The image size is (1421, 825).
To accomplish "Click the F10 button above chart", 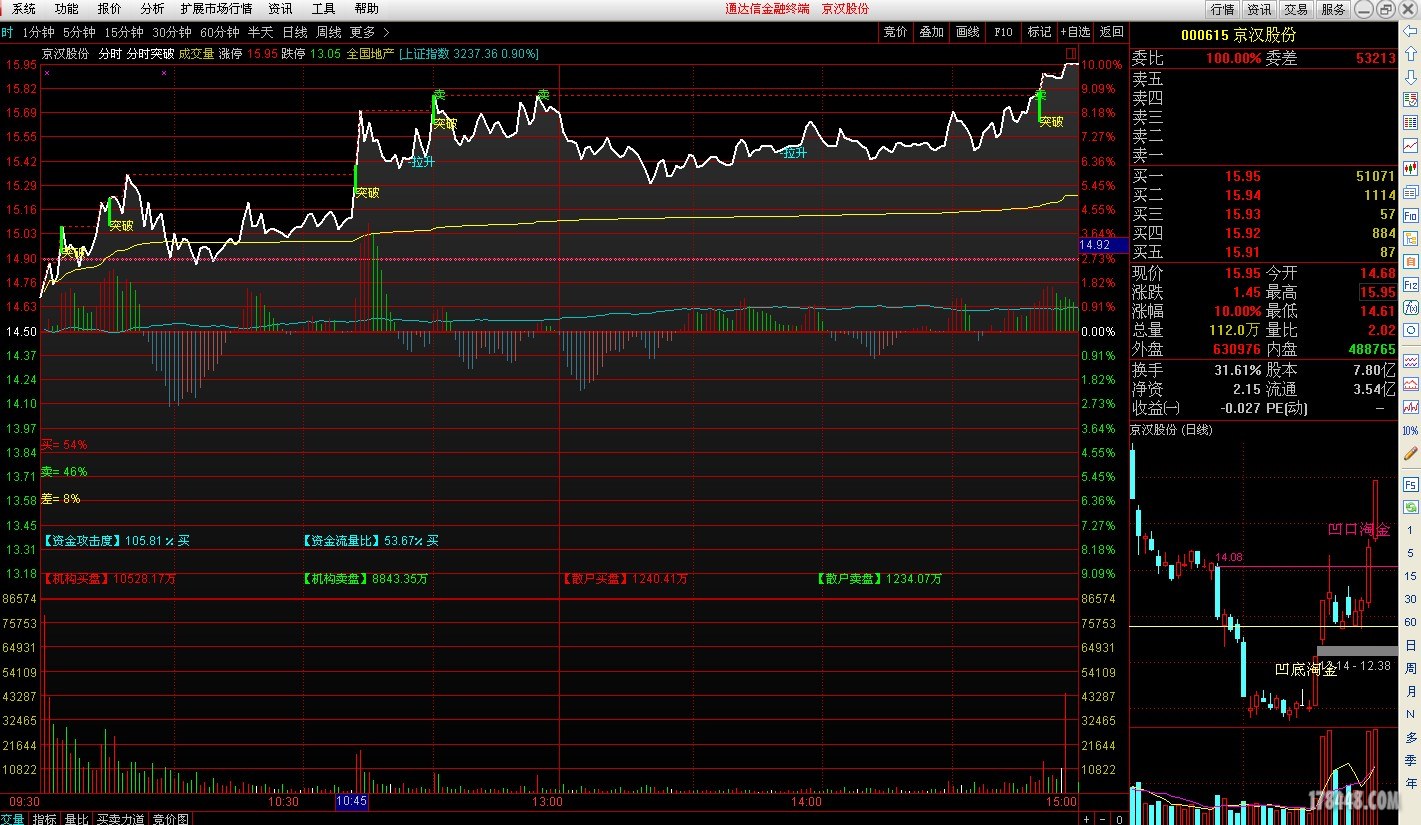I will click(1003, 32).
